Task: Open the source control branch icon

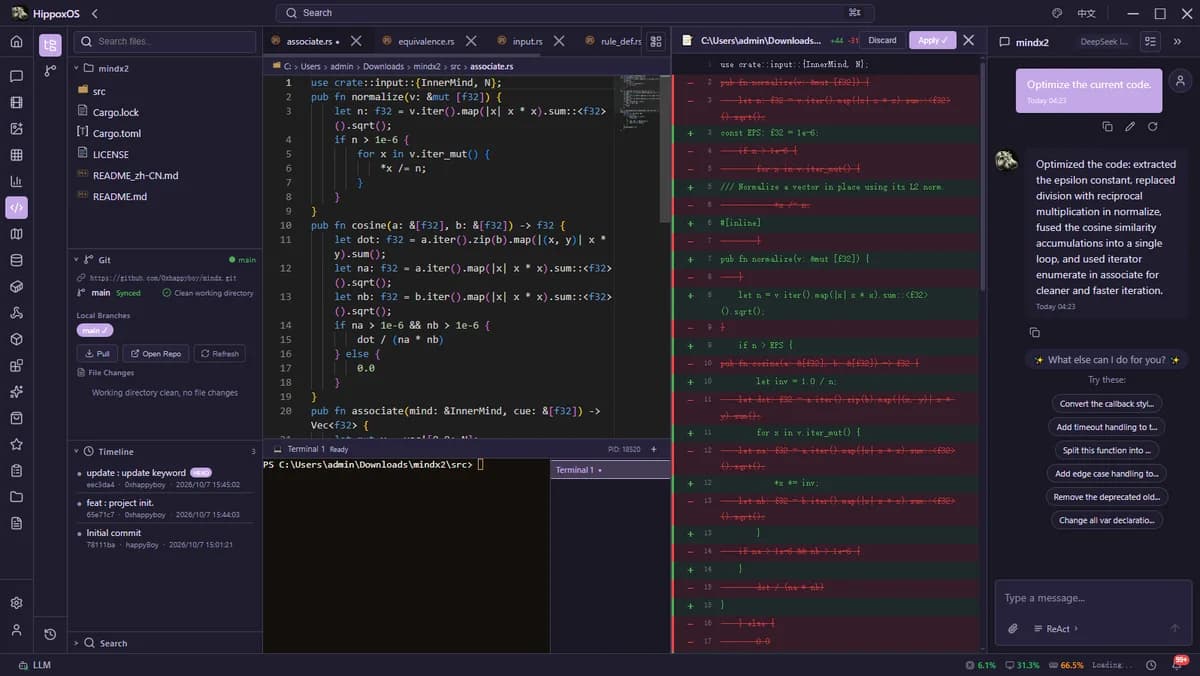Action: pos(50,71)
